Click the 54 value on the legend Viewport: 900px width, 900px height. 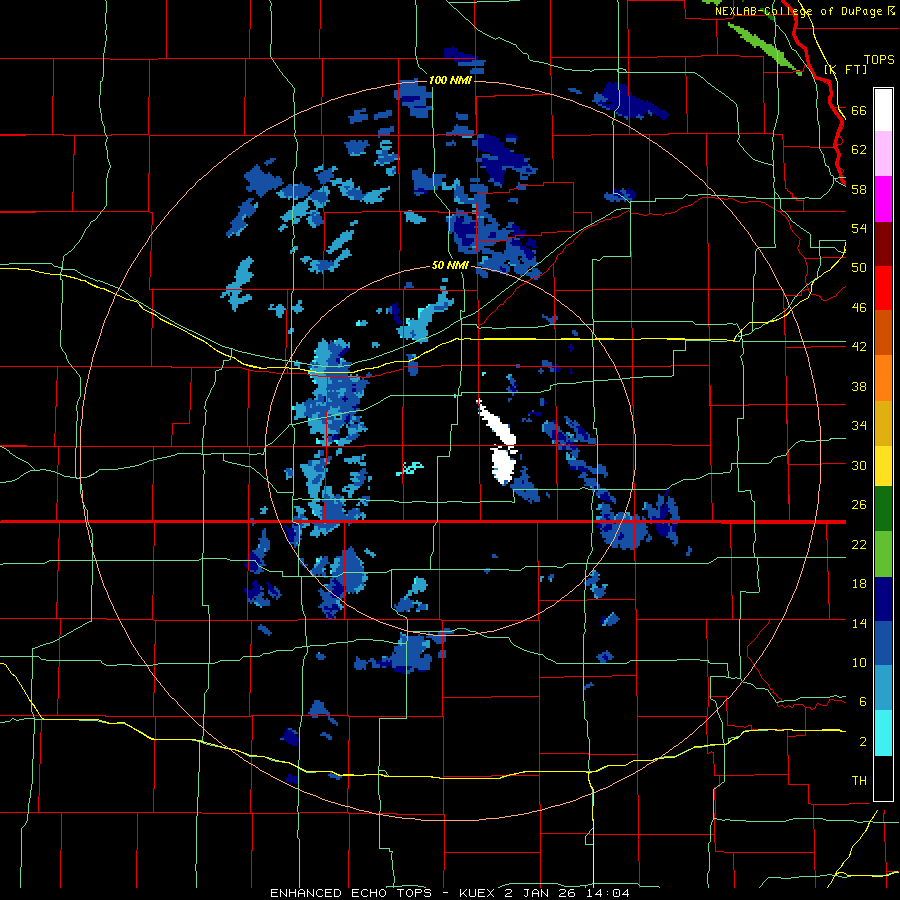click(859, 228)
